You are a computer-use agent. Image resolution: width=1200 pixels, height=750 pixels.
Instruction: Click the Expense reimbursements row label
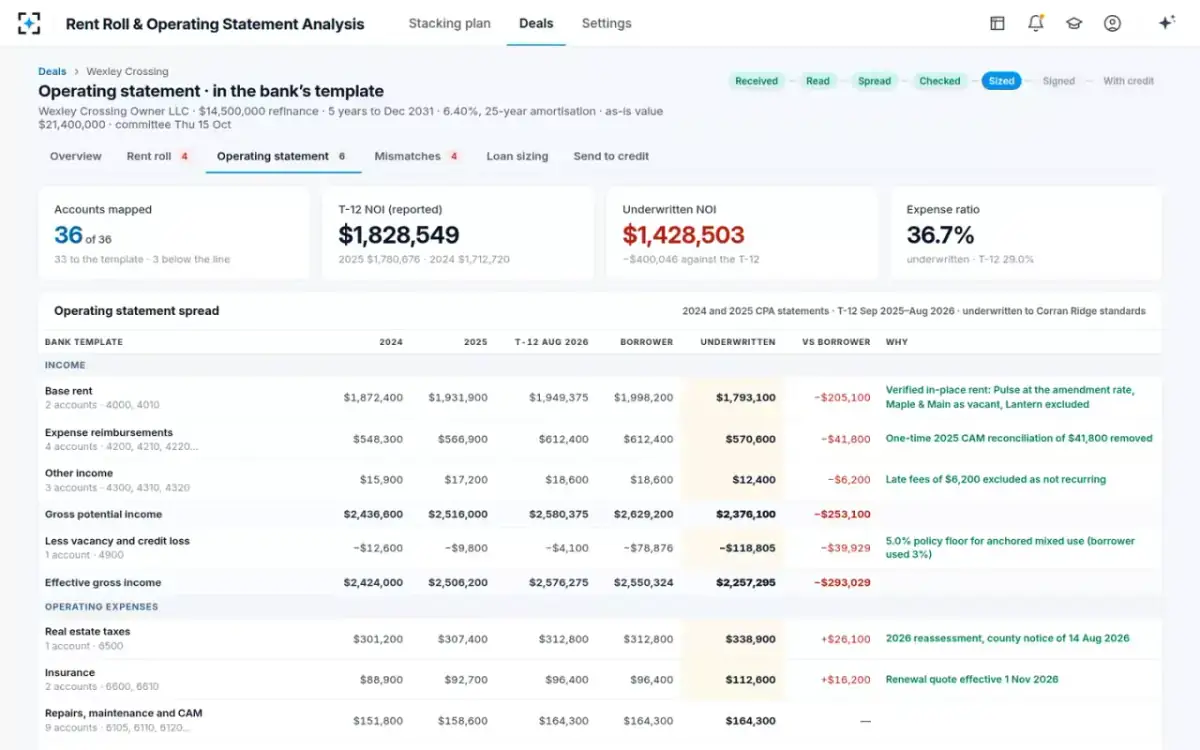tap(109, 433)
